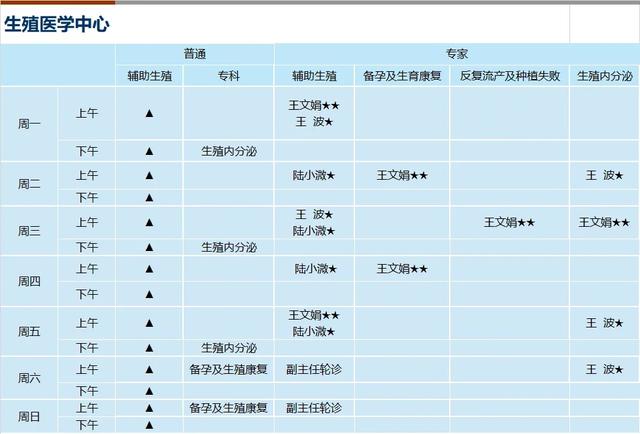
Task: Click 陆小溦★ in the 周五 上午 row
Action: (314, 332)
